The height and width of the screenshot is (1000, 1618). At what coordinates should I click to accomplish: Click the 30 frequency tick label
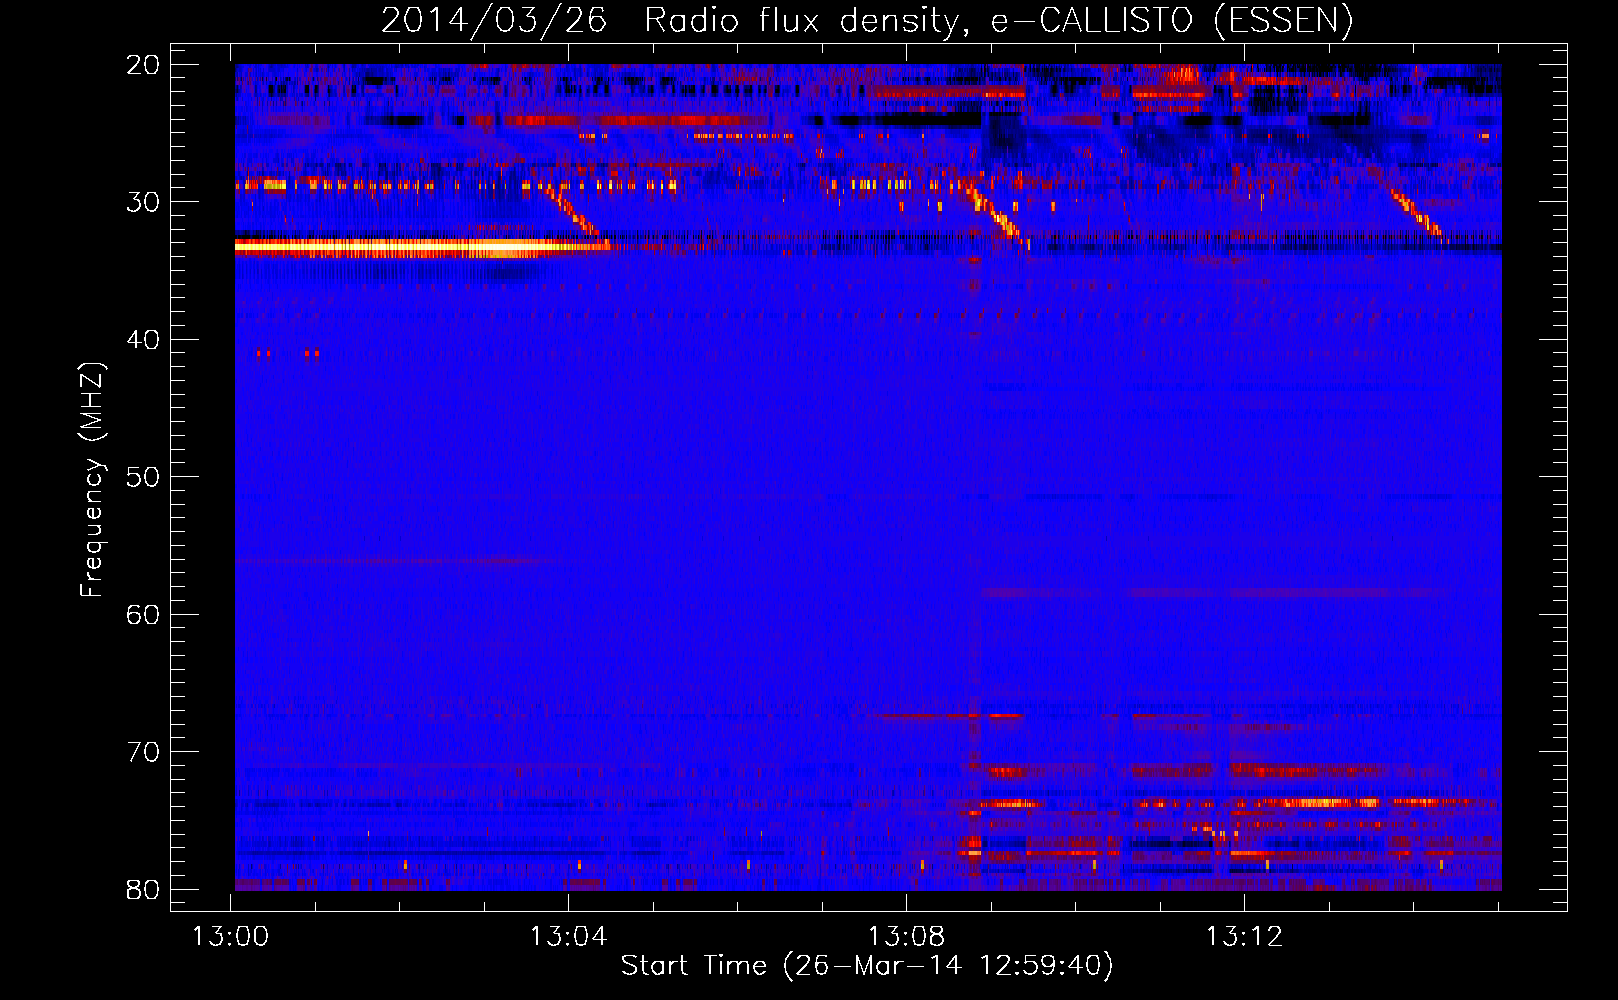(144, 202)
